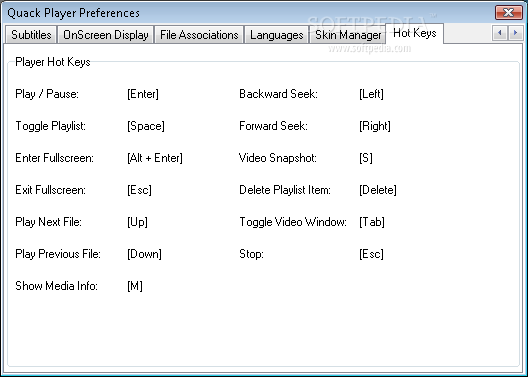The width and height of the screenshot is (528, 377).
Task: Click the 'Video Snapshot:' label
Action: (x=278, y=158)
